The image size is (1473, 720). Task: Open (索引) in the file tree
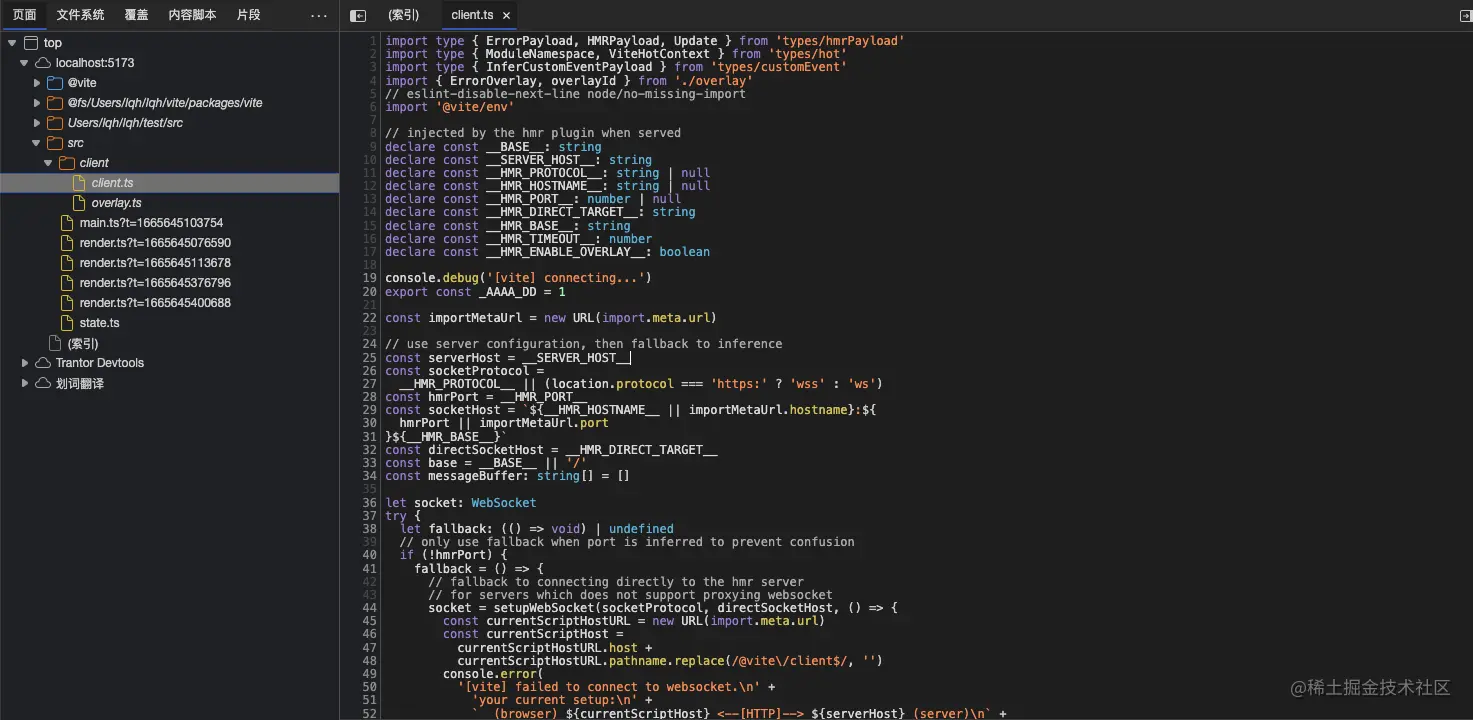83,343
